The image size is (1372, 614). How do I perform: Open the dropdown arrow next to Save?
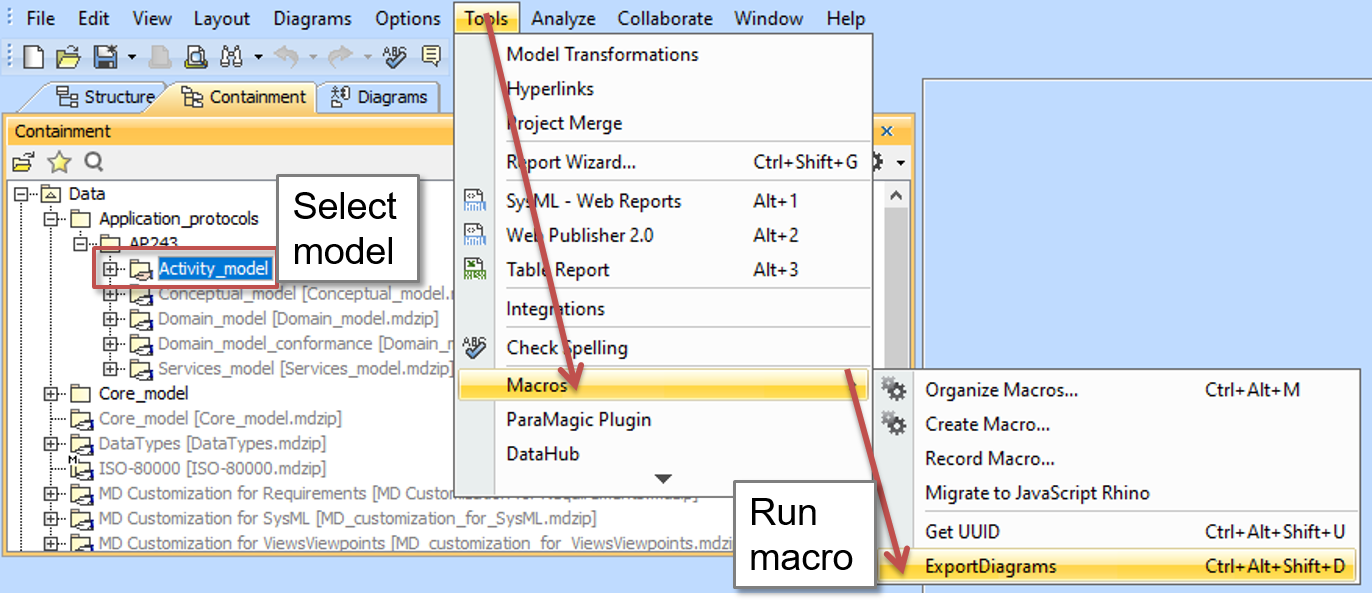point(131,57)
